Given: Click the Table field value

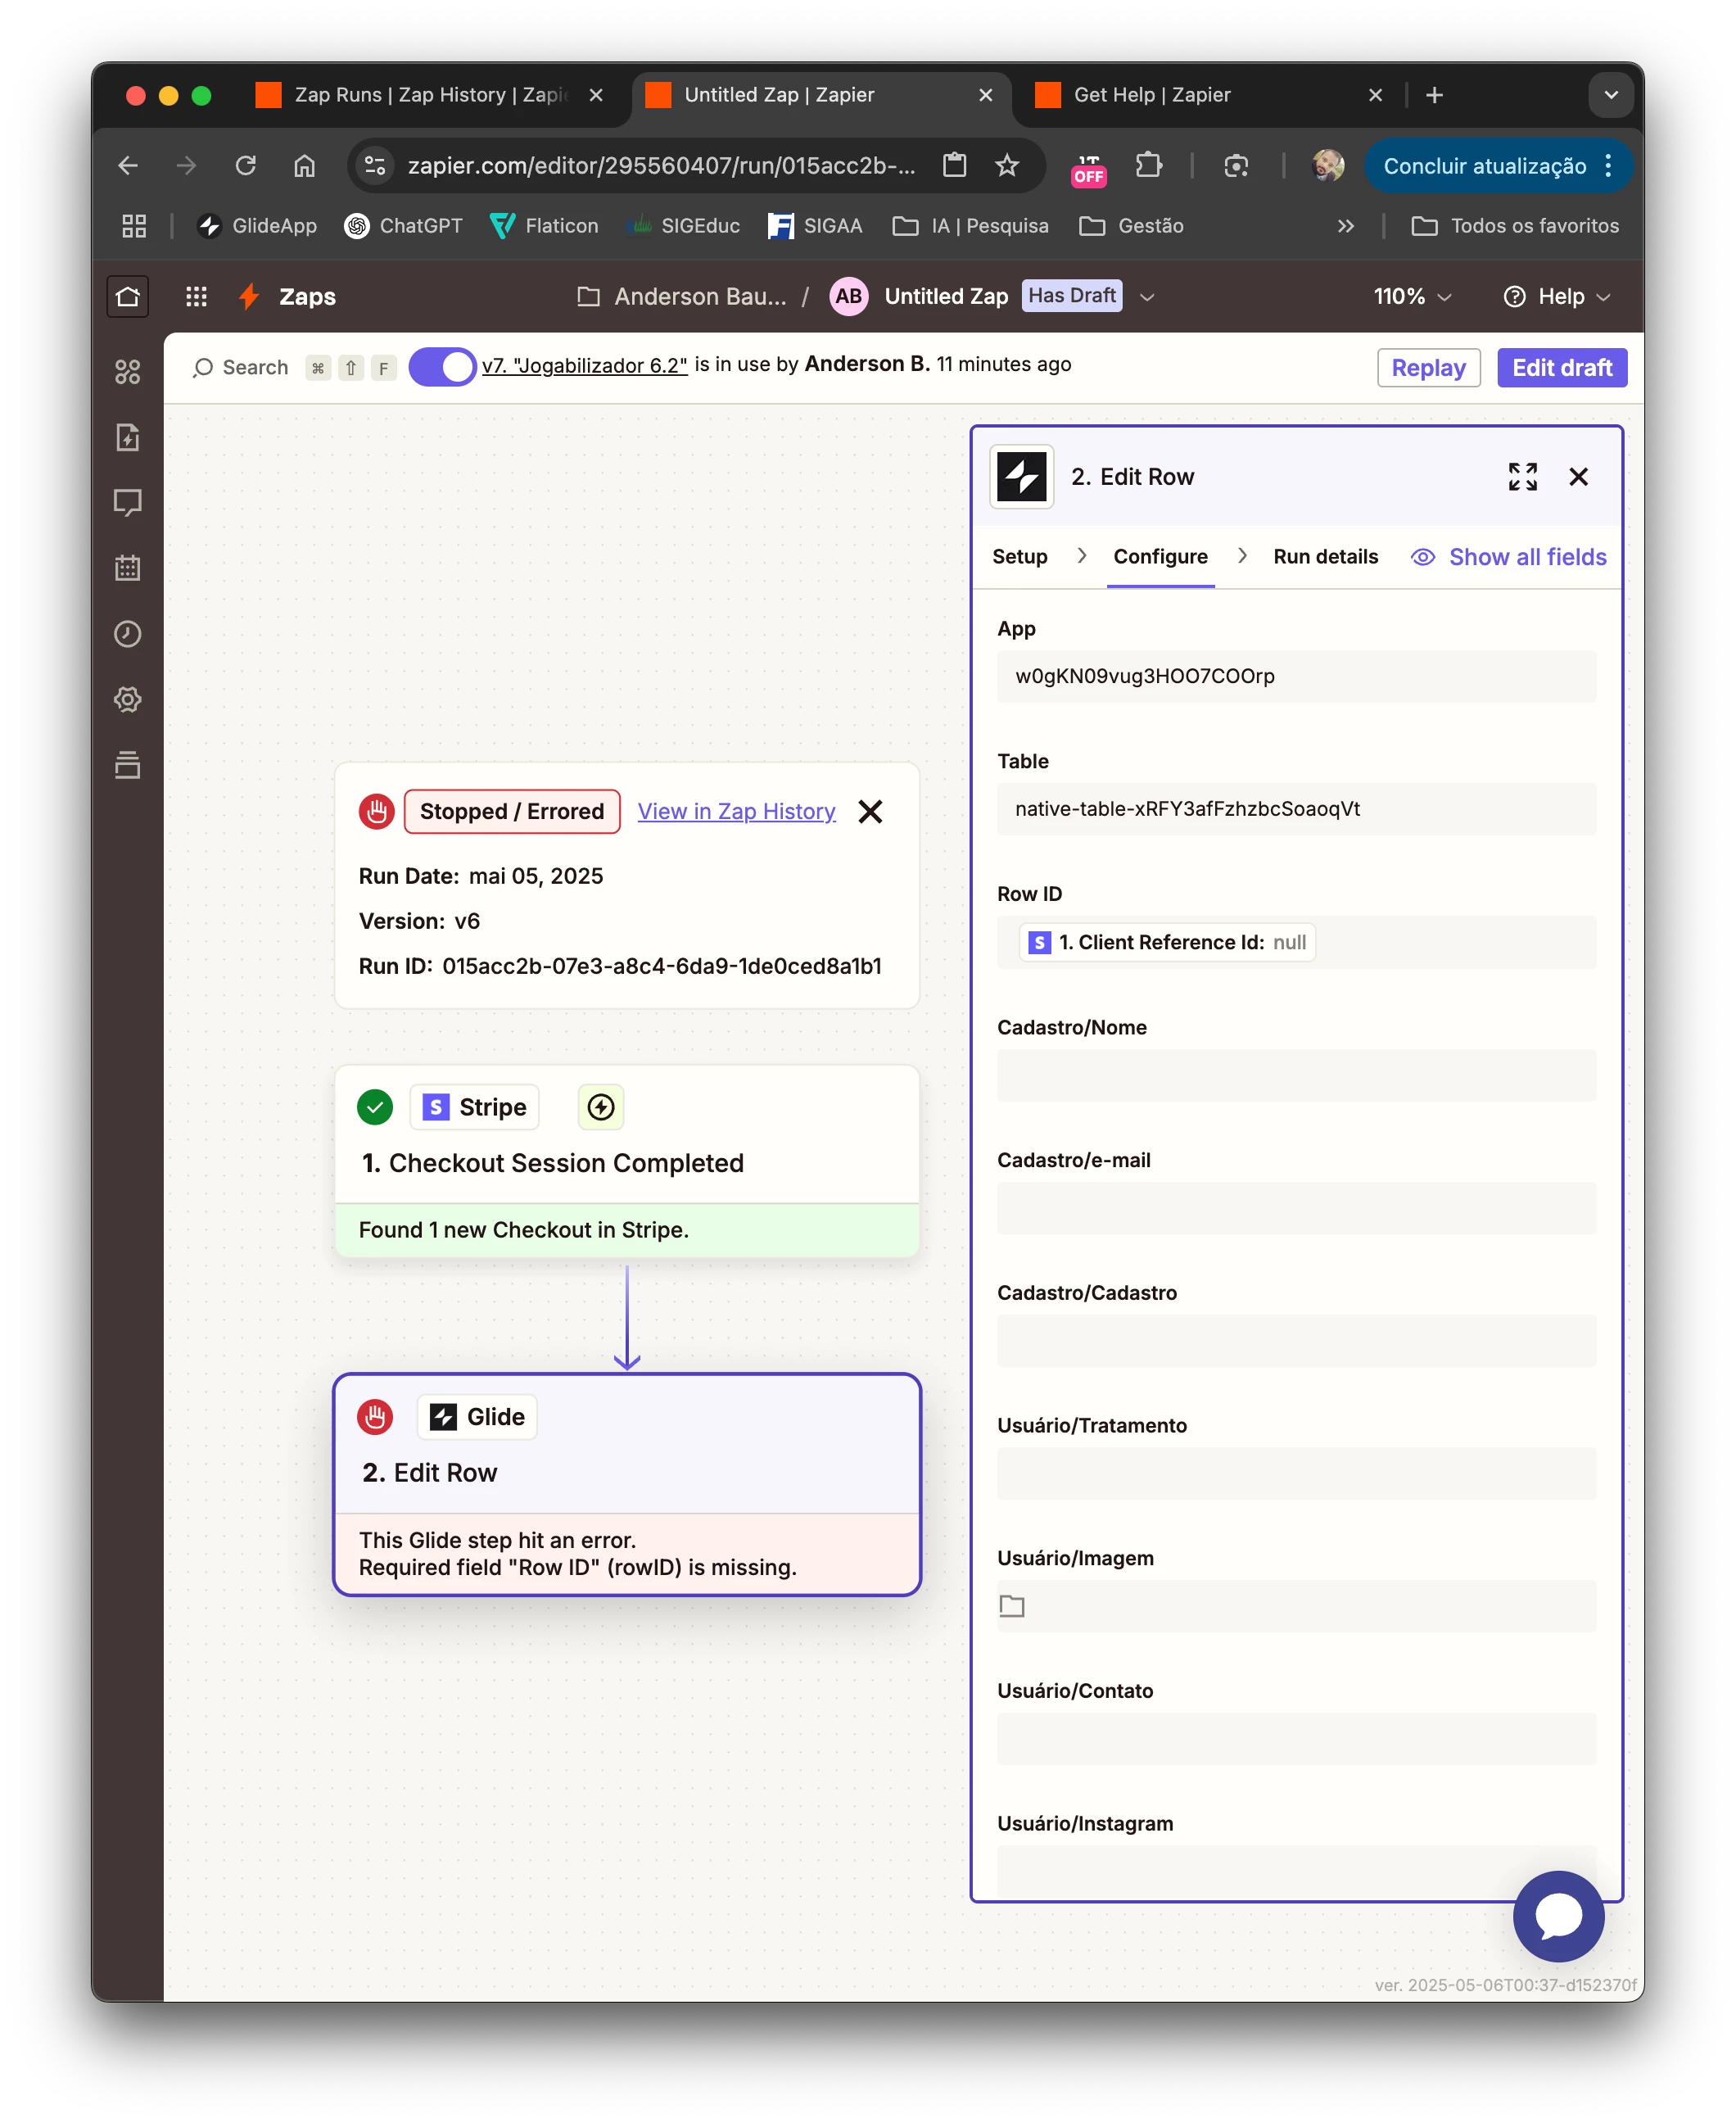Looking at the screenshot, I should pos(1296,809).
